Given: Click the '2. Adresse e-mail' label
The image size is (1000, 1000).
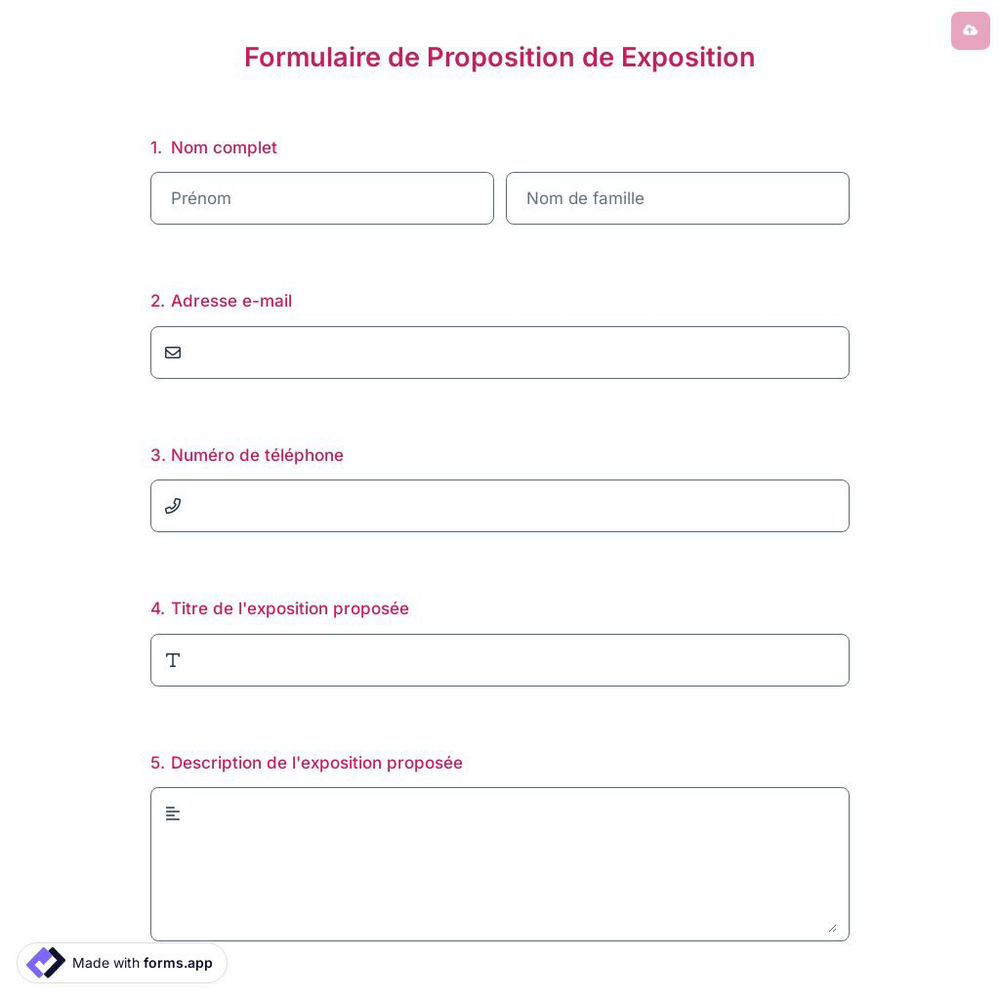Looking at the screenshot, I should click(221, 300).
